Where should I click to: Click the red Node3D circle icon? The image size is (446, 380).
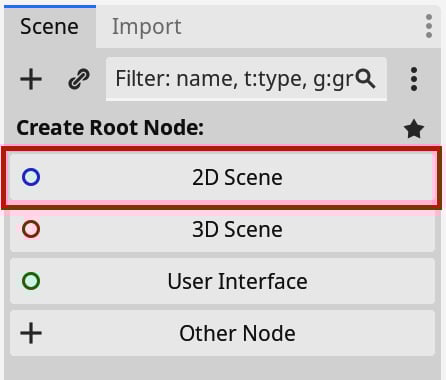(31, 229)
